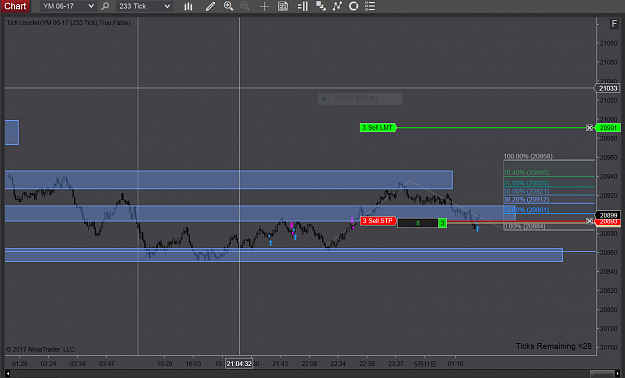
Task: Click the greyed zoom out magnifier
Action: coord(245,6)
